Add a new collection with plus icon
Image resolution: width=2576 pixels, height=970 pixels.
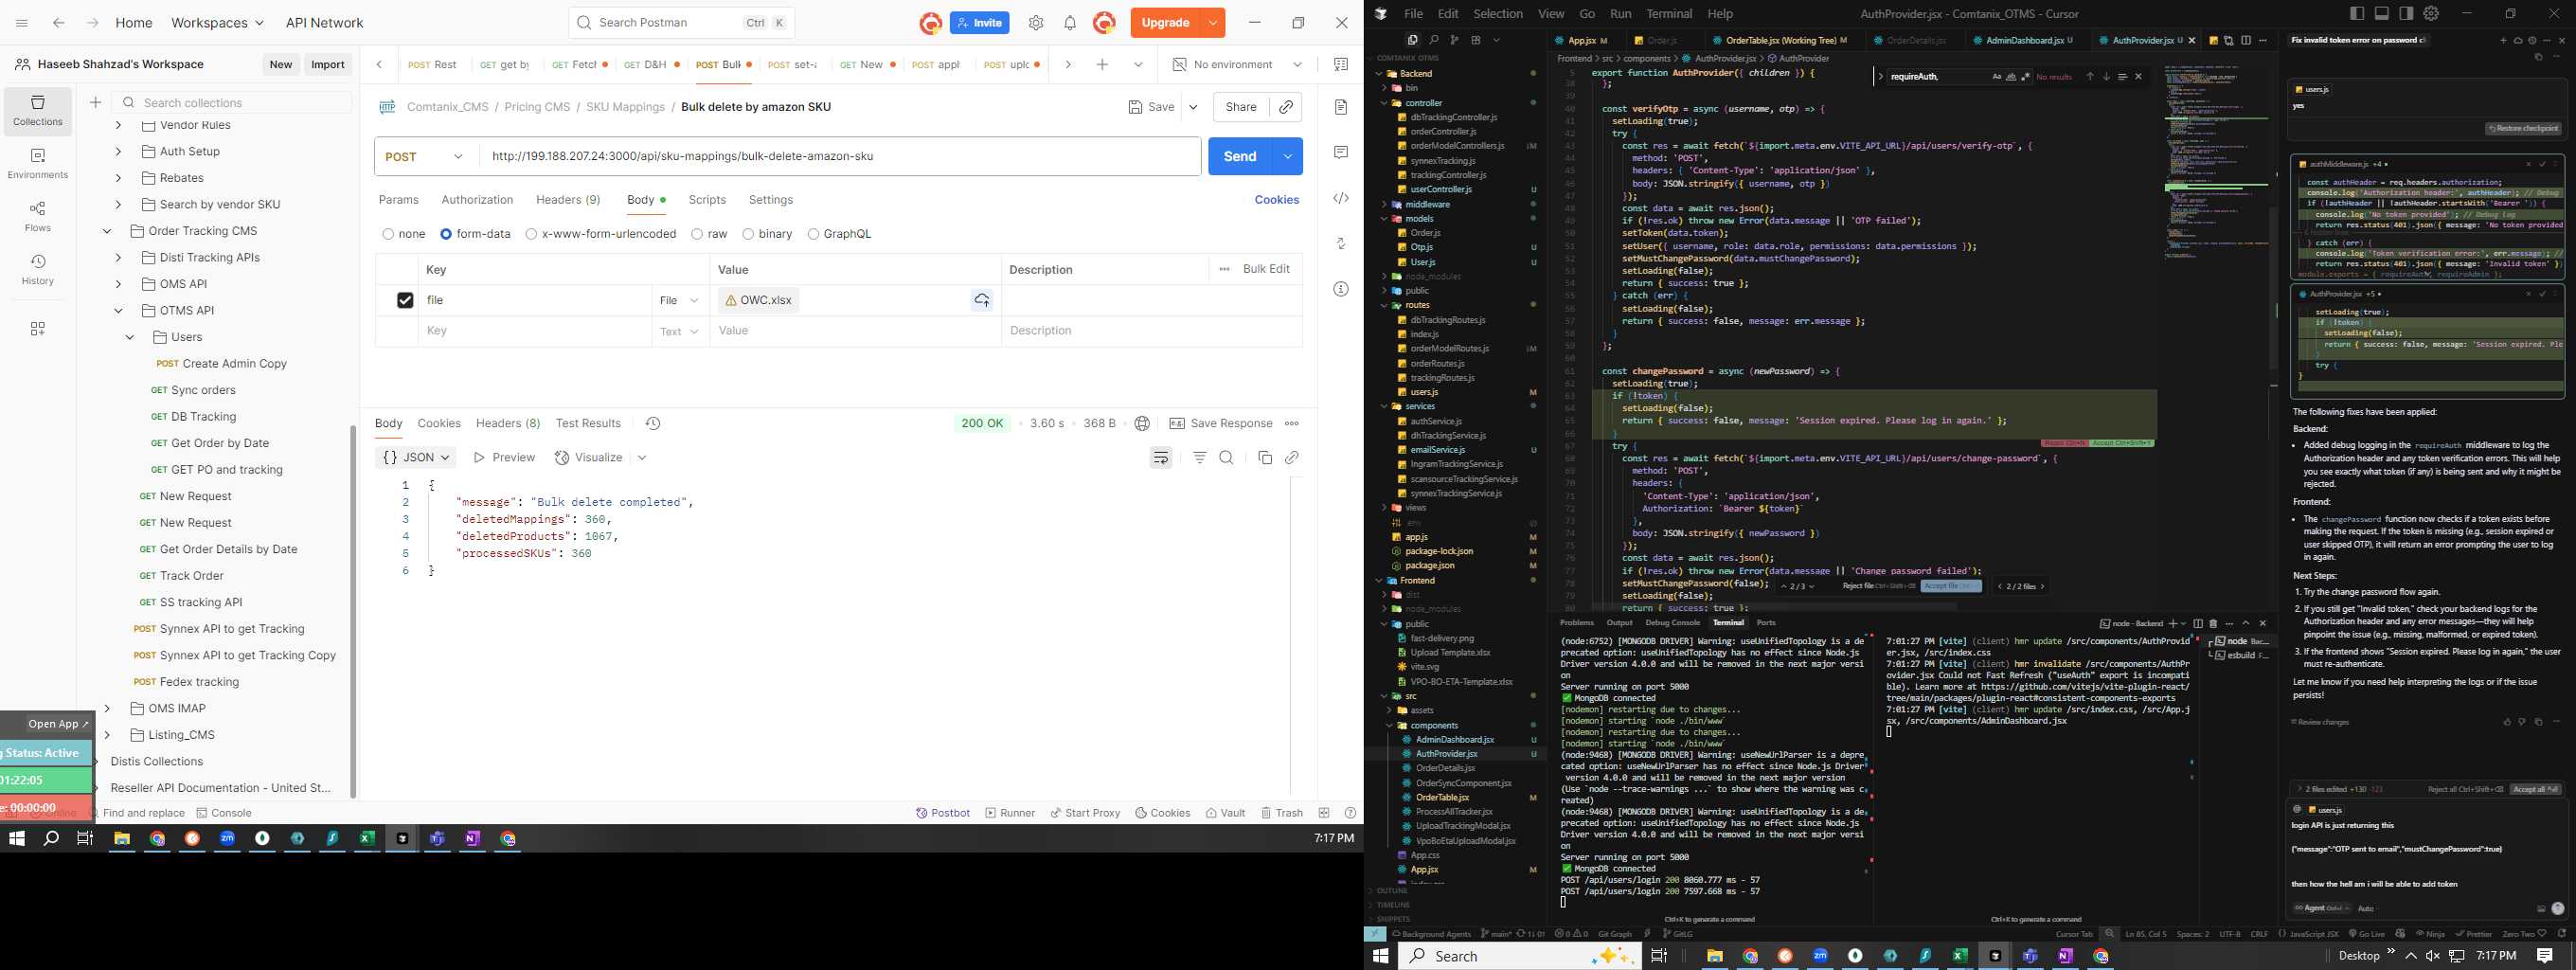[95, 102]
